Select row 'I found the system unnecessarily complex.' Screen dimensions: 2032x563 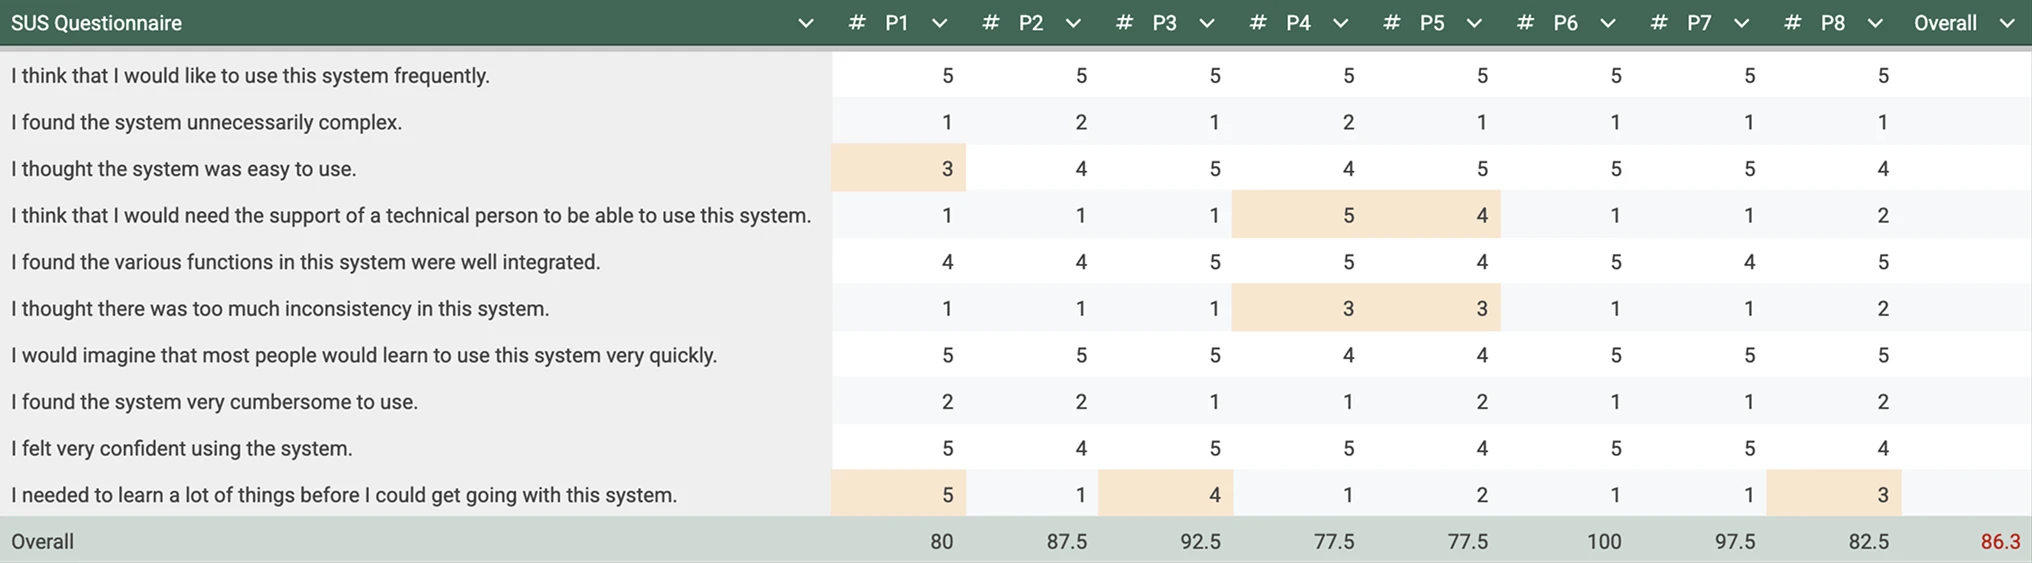click(x=1016, y=122)
